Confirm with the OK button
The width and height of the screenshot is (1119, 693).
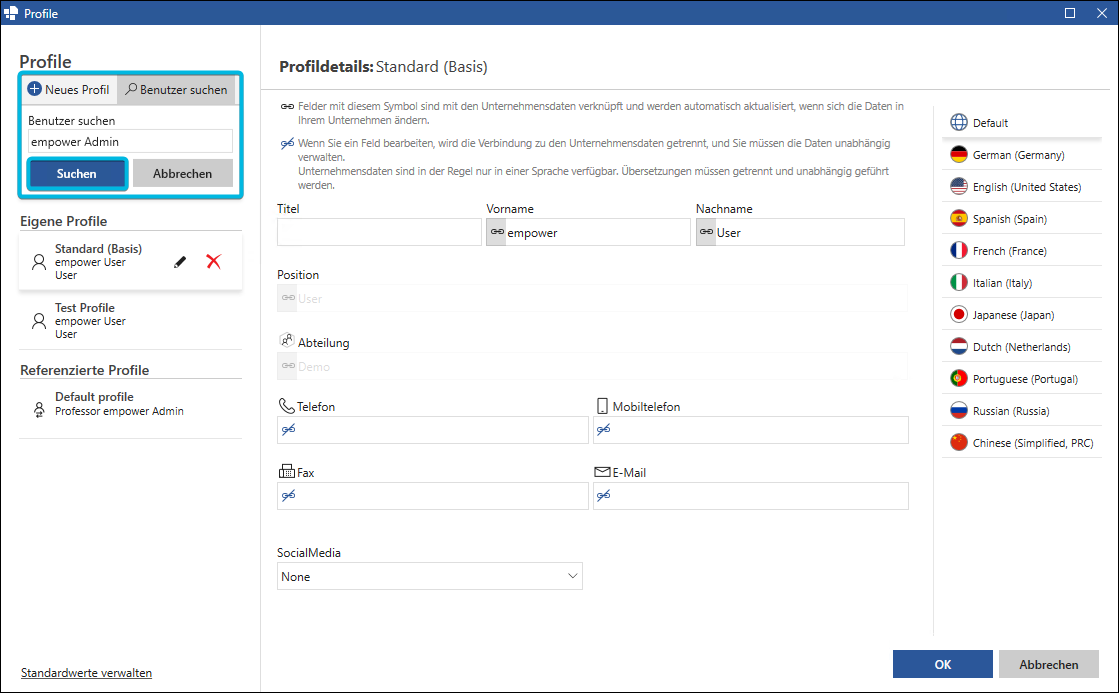[942, 664]
